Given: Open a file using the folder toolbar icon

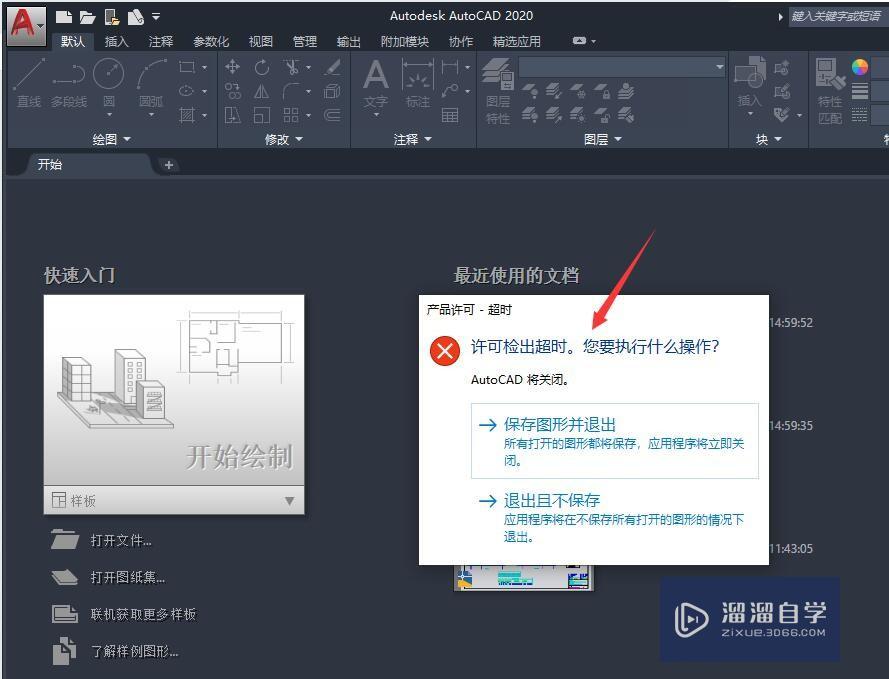Looking at the screenshot, I should [x=87, y=17].
